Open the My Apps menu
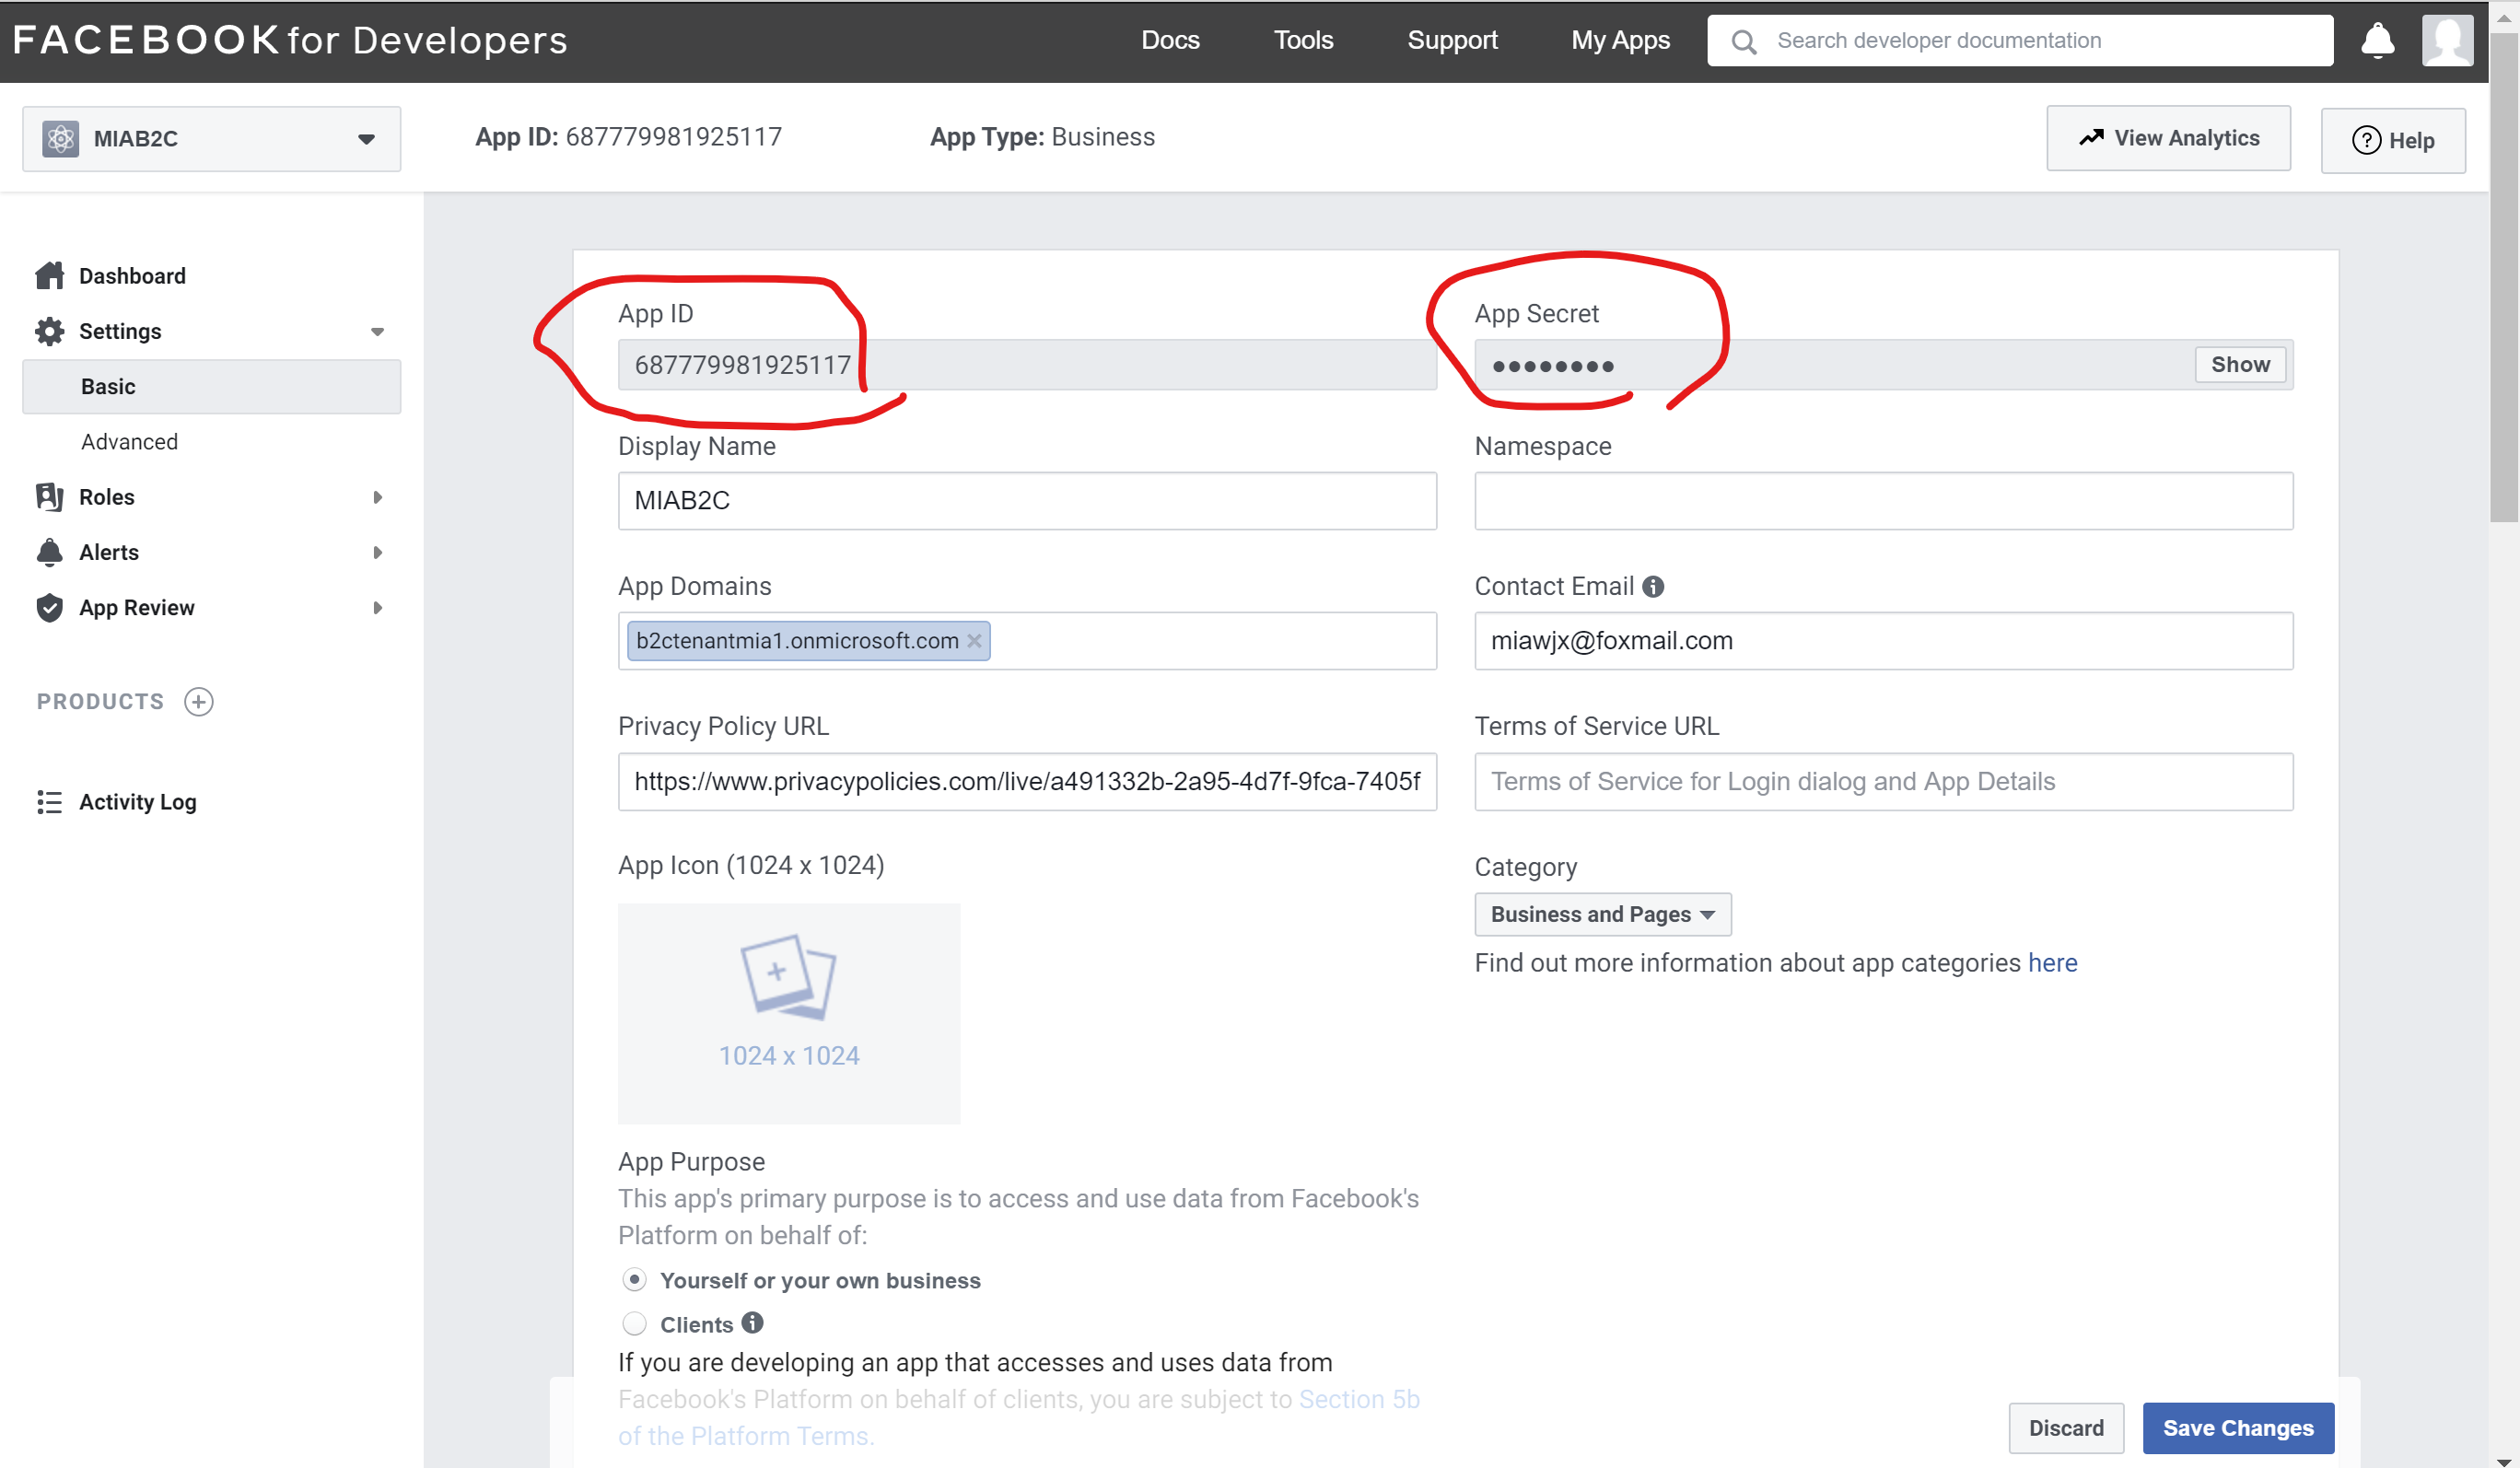 [1619, 41]
